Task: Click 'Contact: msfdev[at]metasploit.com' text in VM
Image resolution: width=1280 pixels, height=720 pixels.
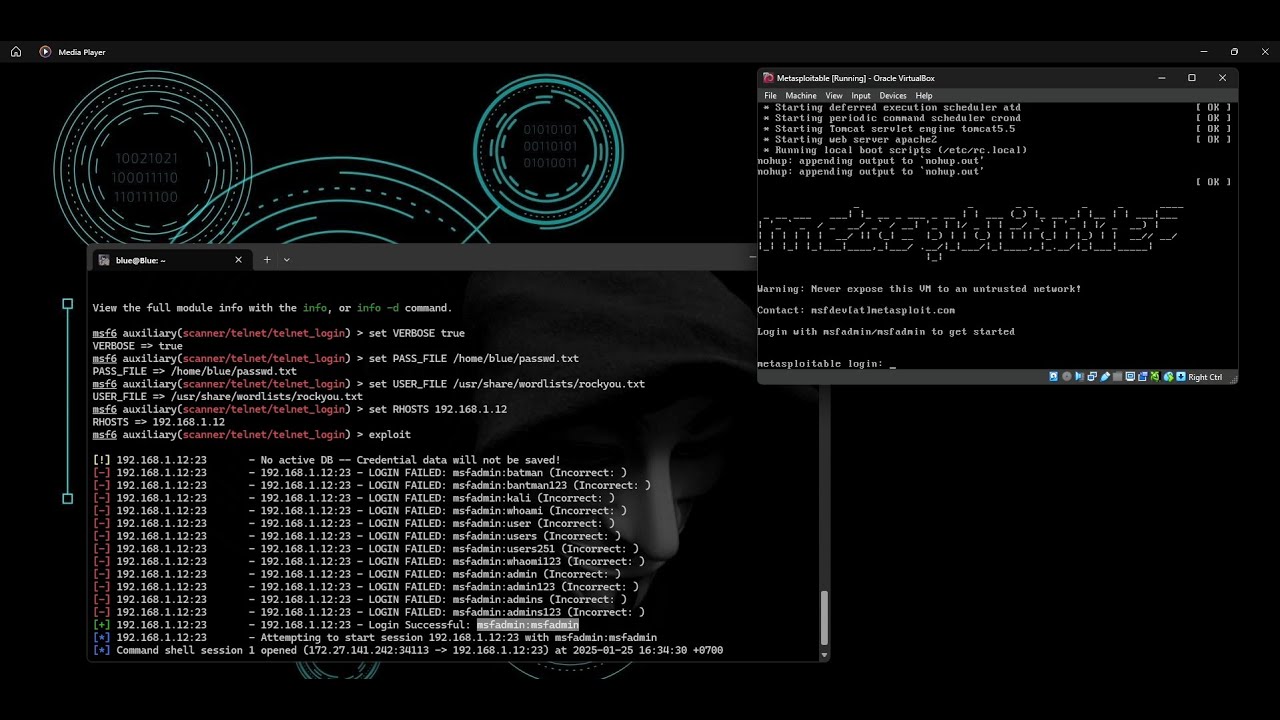Action: click(x=856, y=310)
